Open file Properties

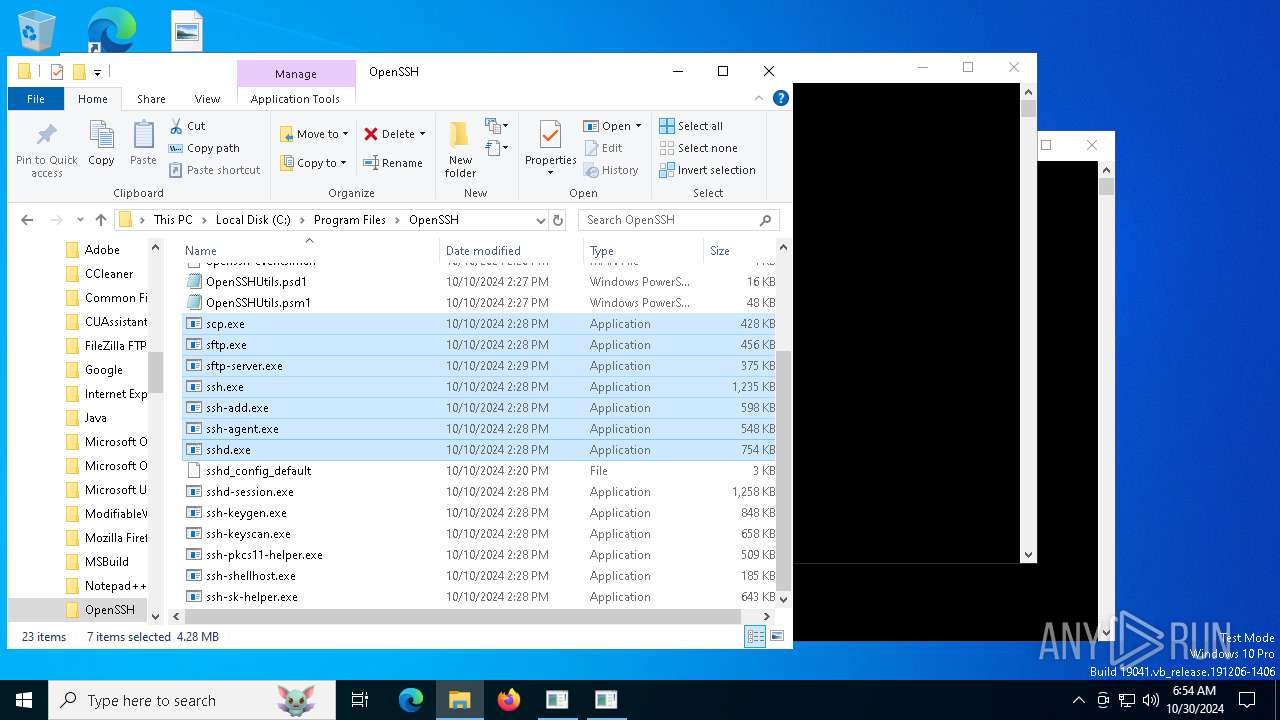coord(551,148)
